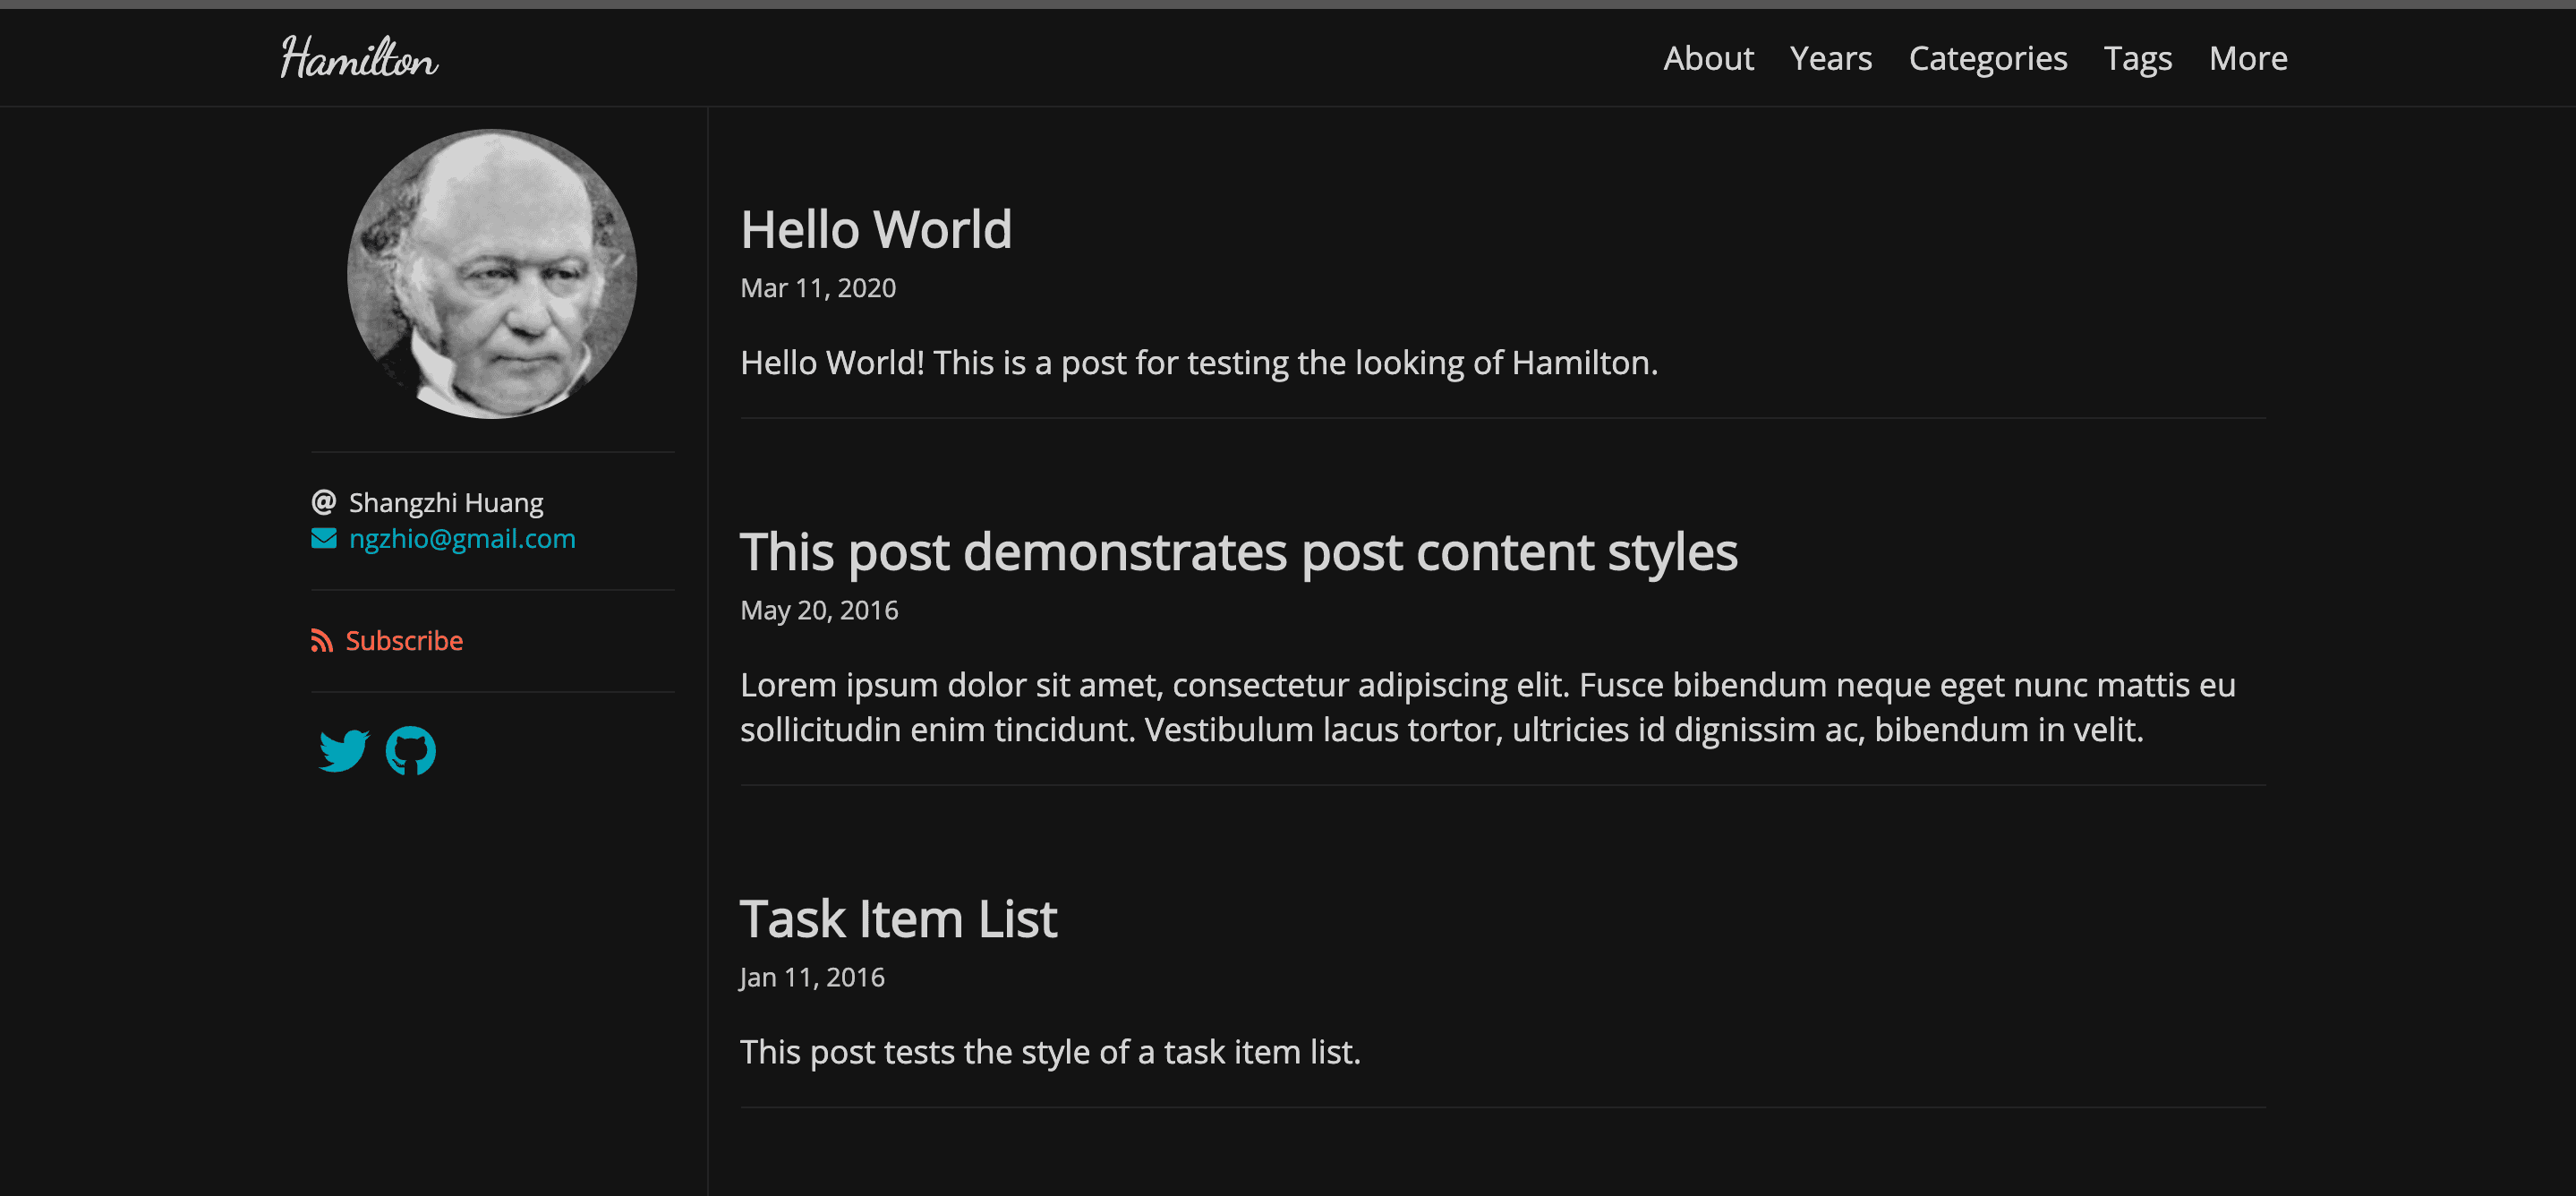This screenshot has height=1196, width=2576.
Task: Click the @ icon beside author name
Action: pos(323,501)
